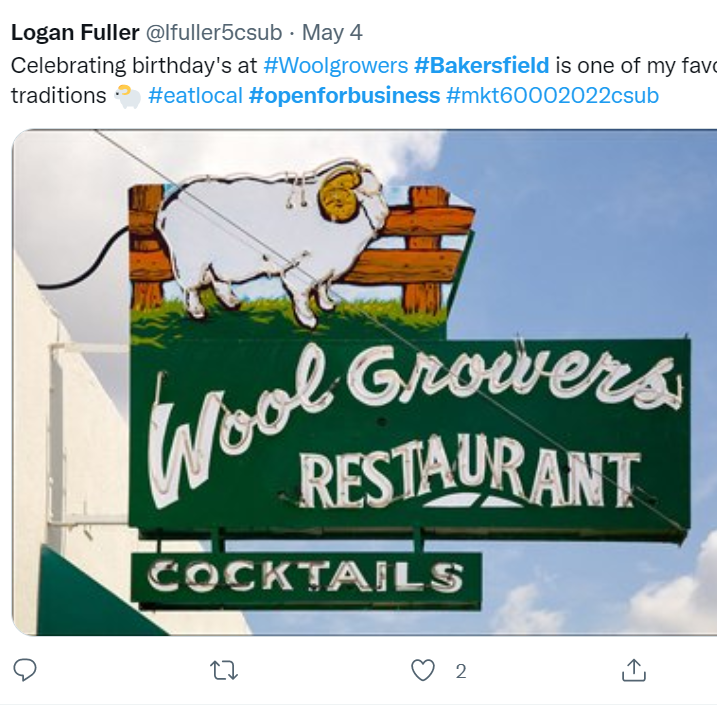Open Logan Fuller's profile name
717x717 pixels.
[75, 33]
